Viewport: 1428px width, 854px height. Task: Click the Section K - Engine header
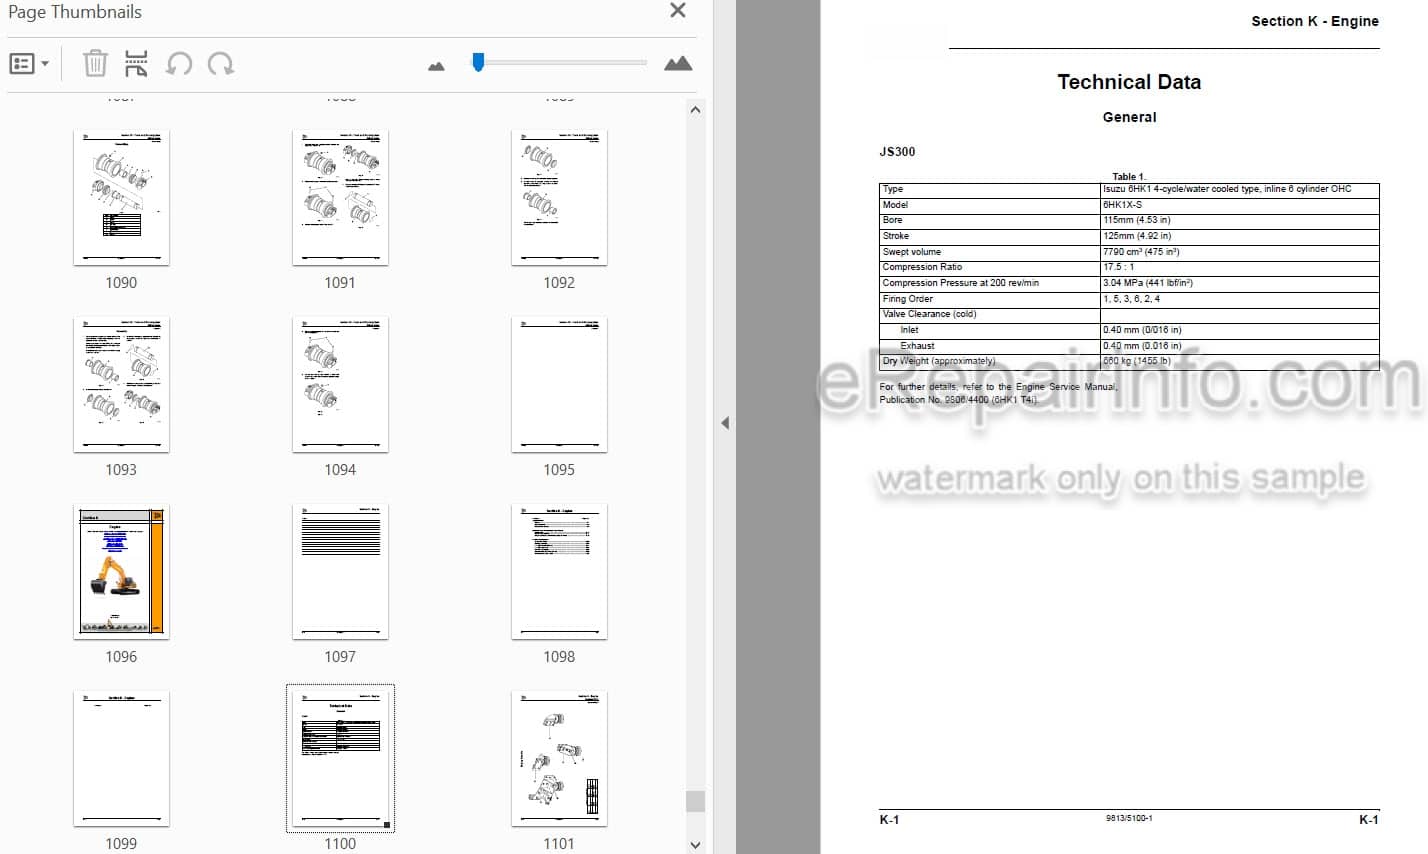click(x=1314, y=21)
